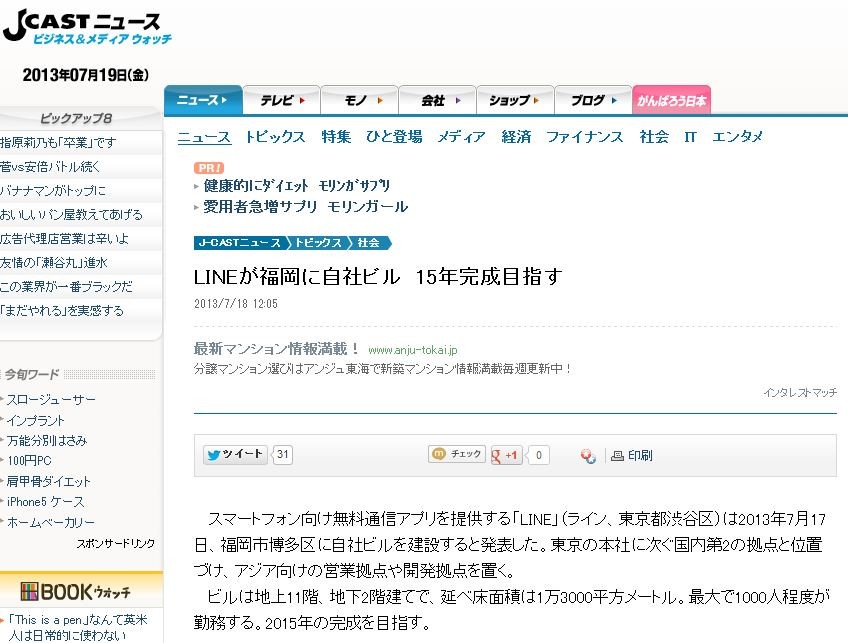Click the article date 2013/7/18 12:05

pyautogui.click(x=236, y=303)
